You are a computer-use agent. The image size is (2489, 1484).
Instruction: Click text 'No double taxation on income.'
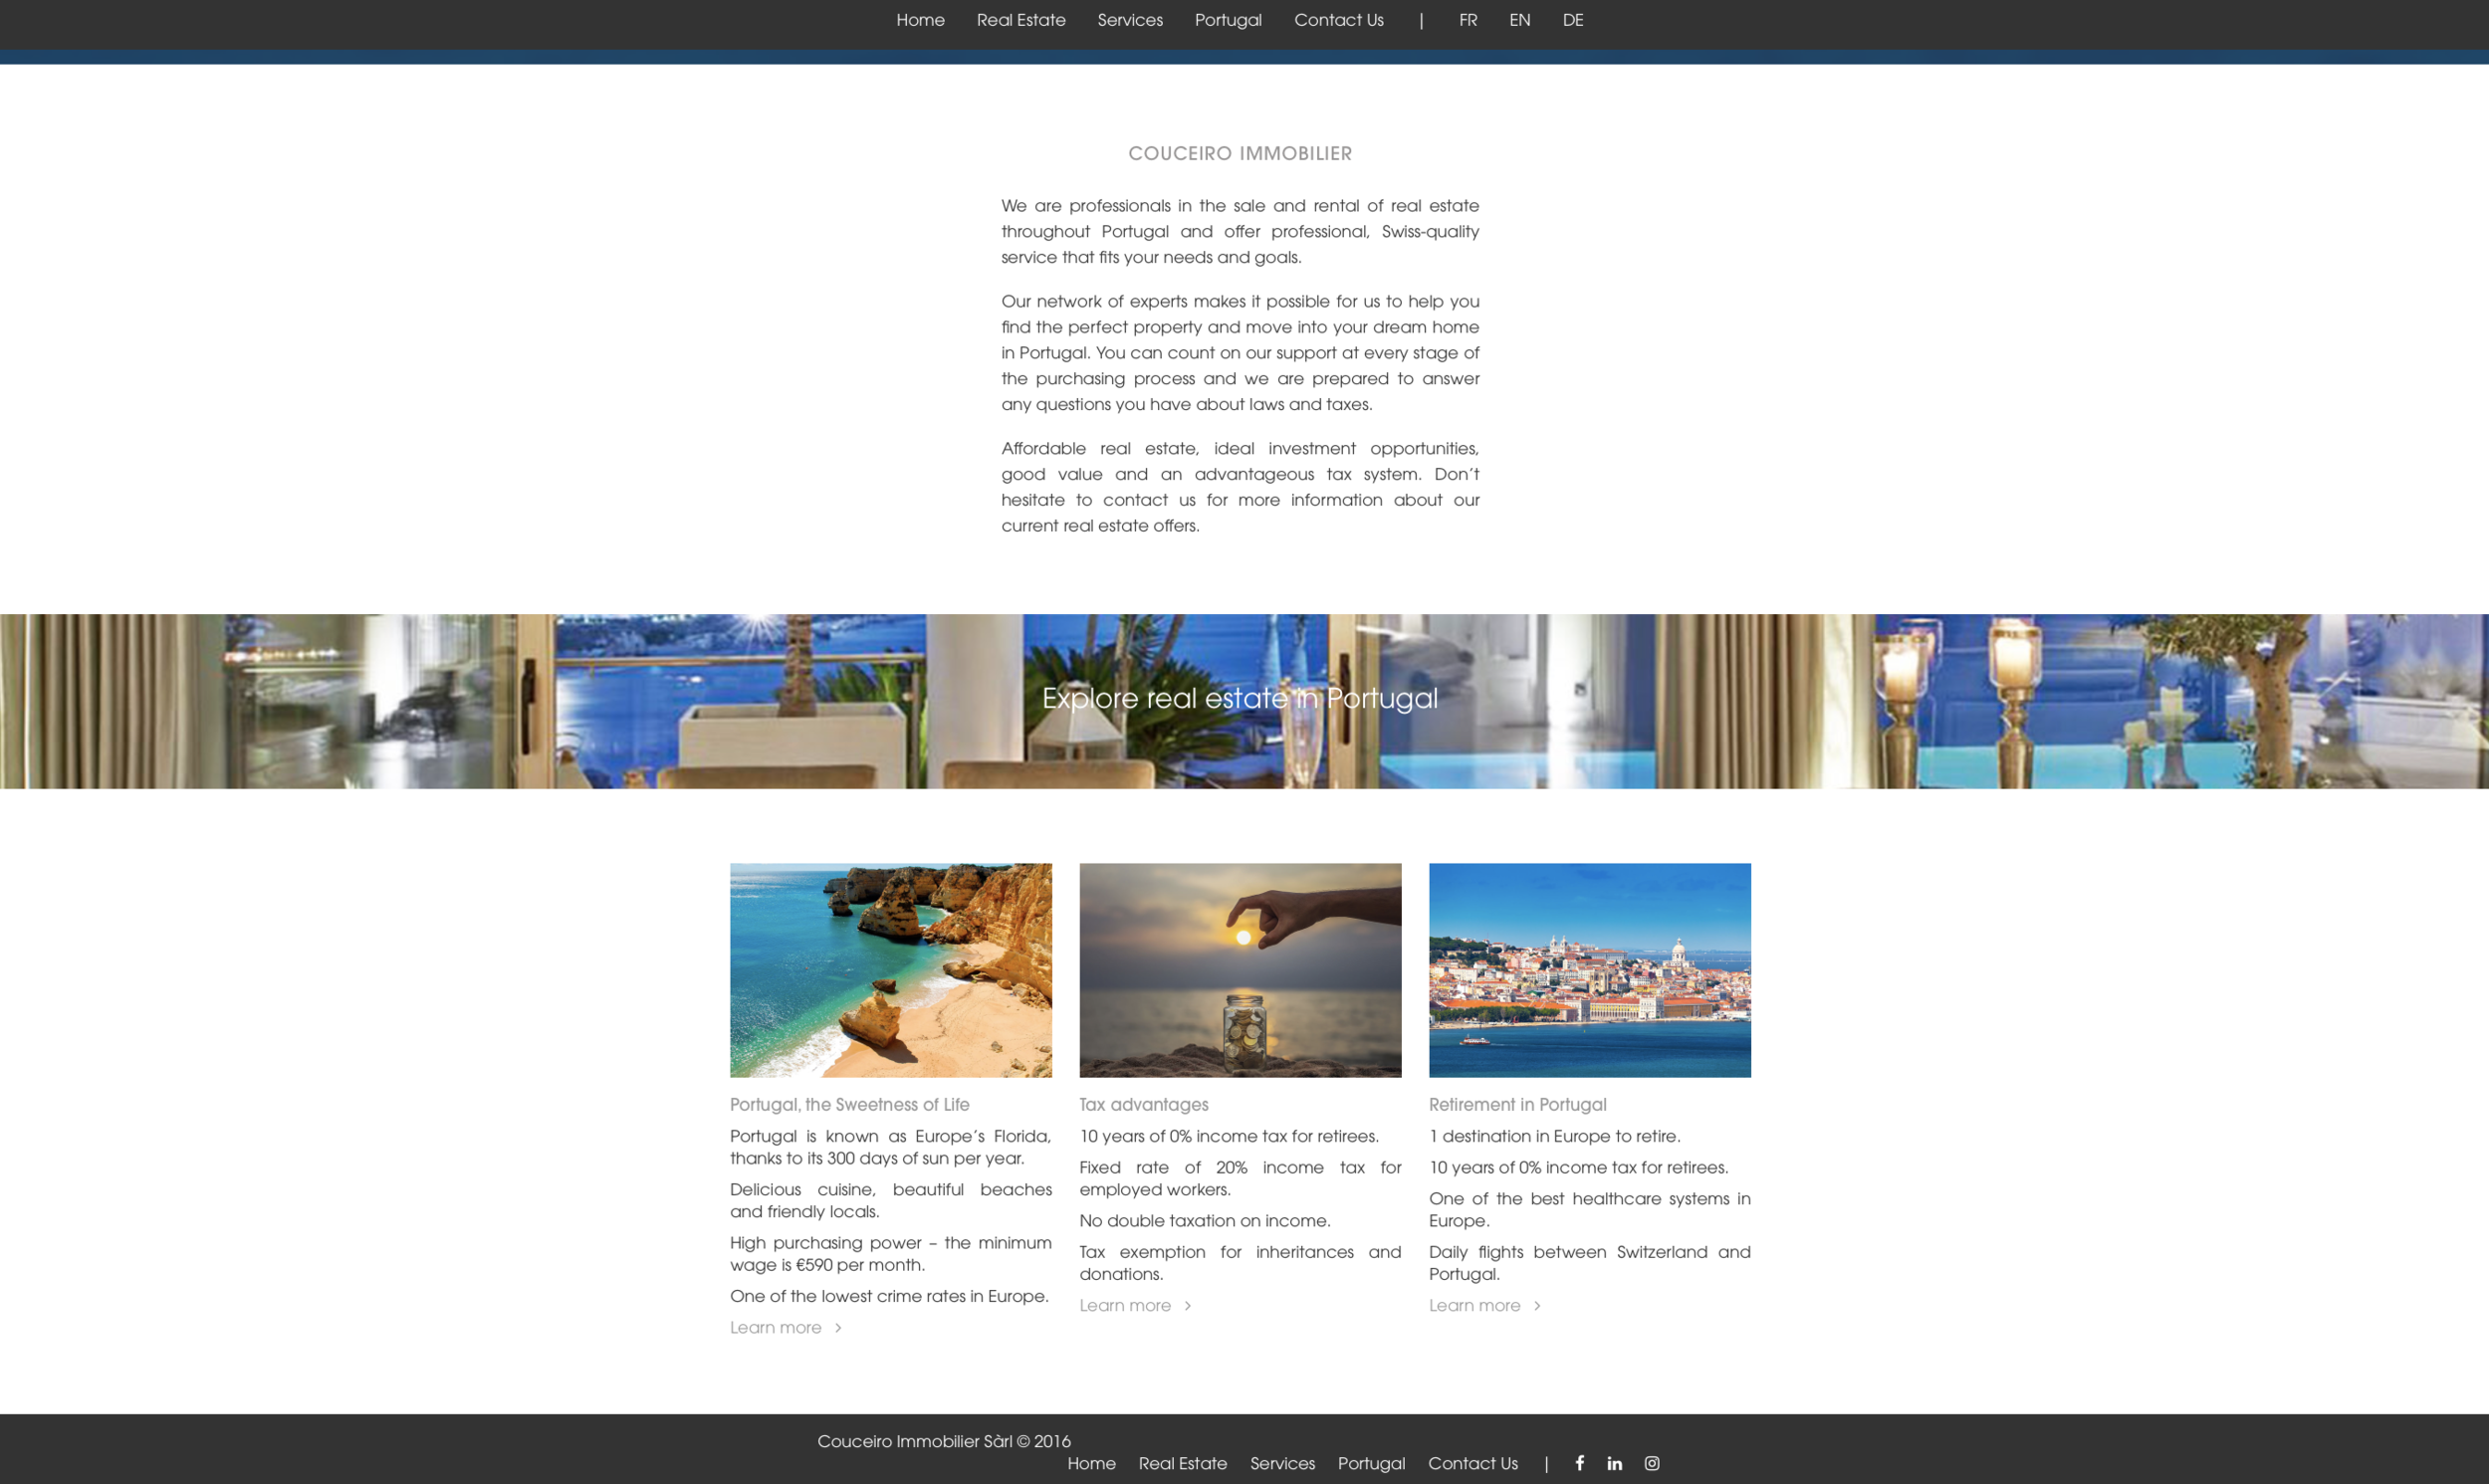[1205, 1220]
